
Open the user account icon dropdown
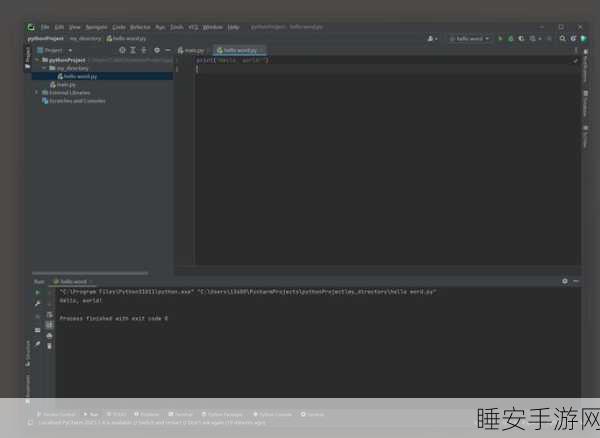pos(432,39)
